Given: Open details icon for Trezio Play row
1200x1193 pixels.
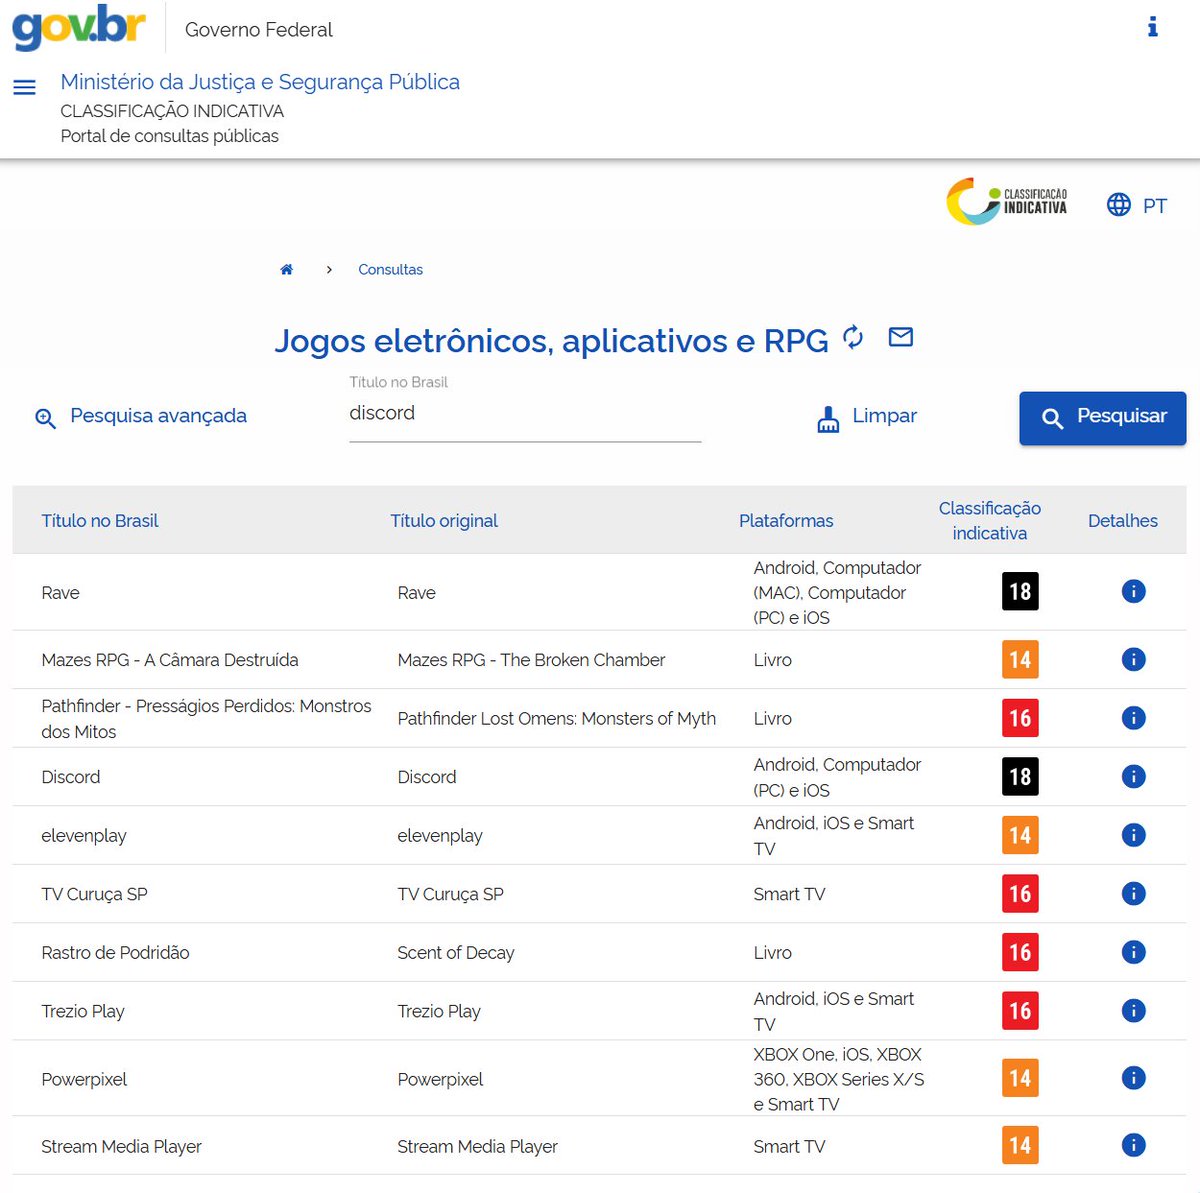Looking at the screenshot, I should (1133, 1011).
